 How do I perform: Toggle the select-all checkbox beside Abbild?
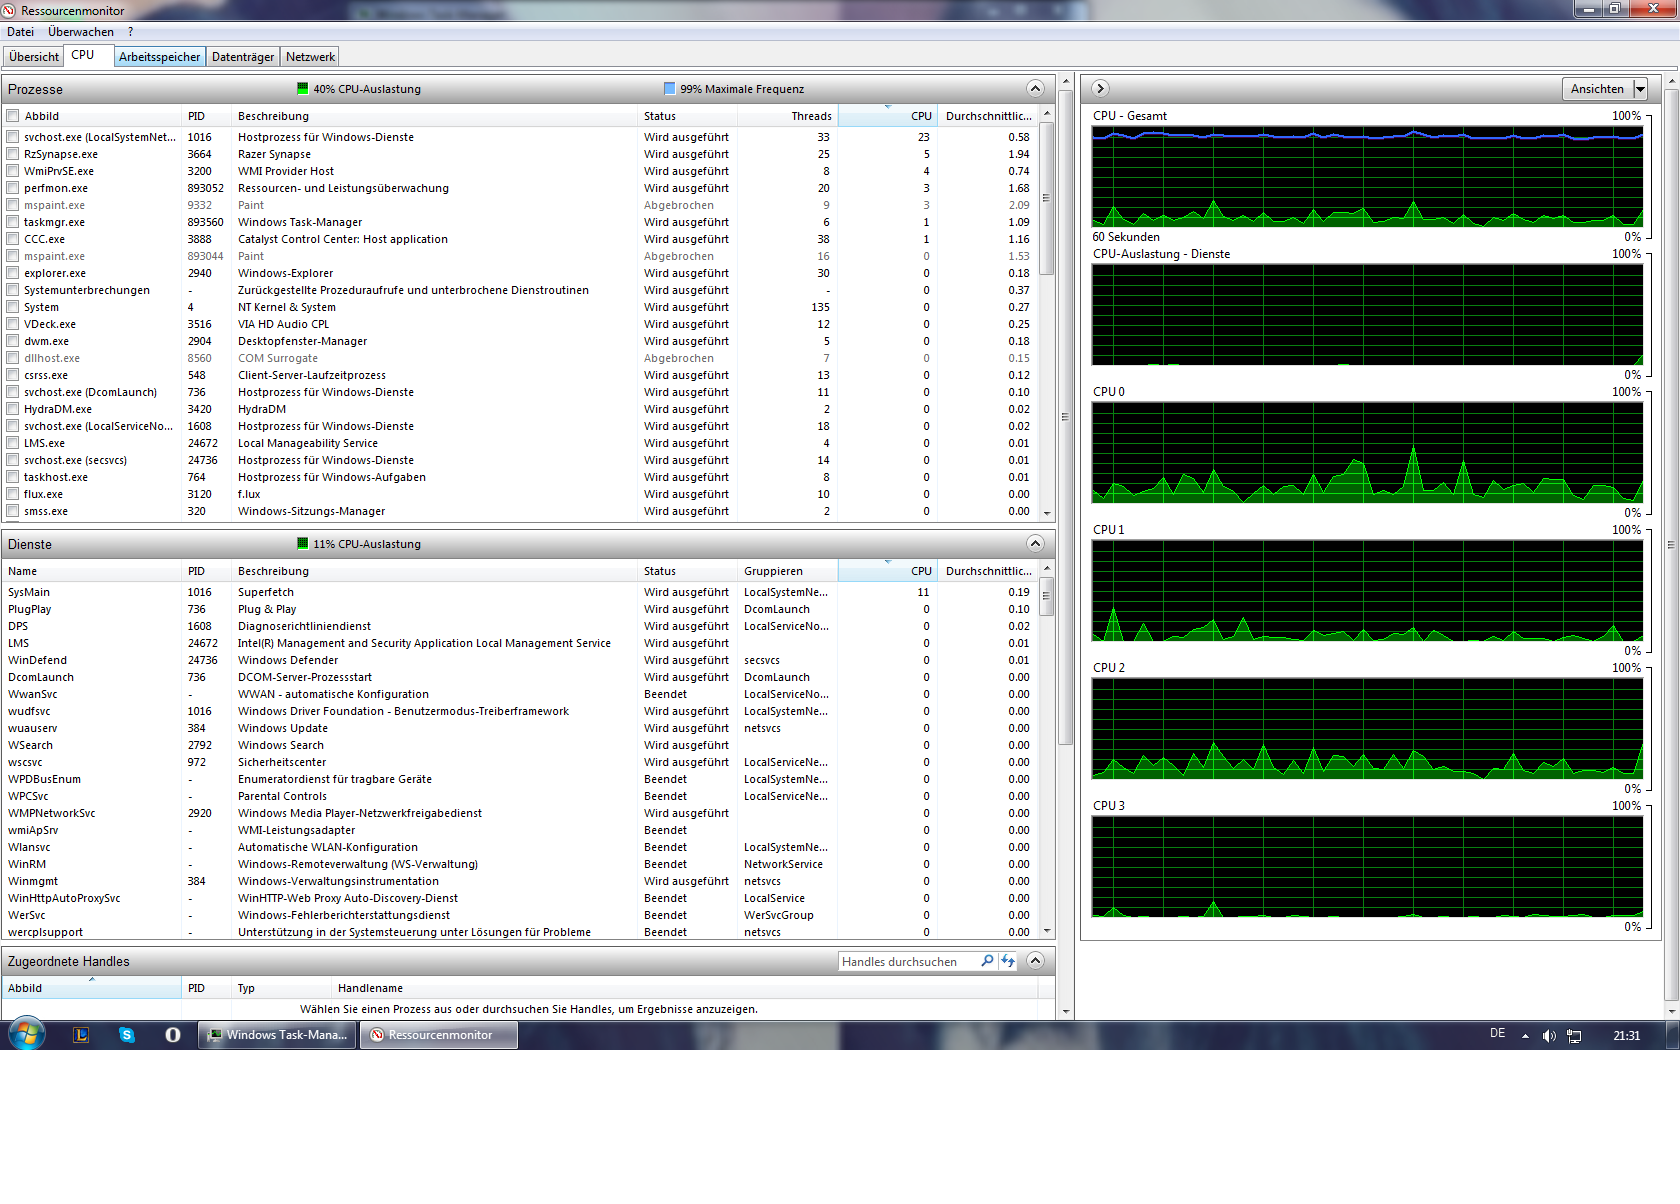(13, 116)
